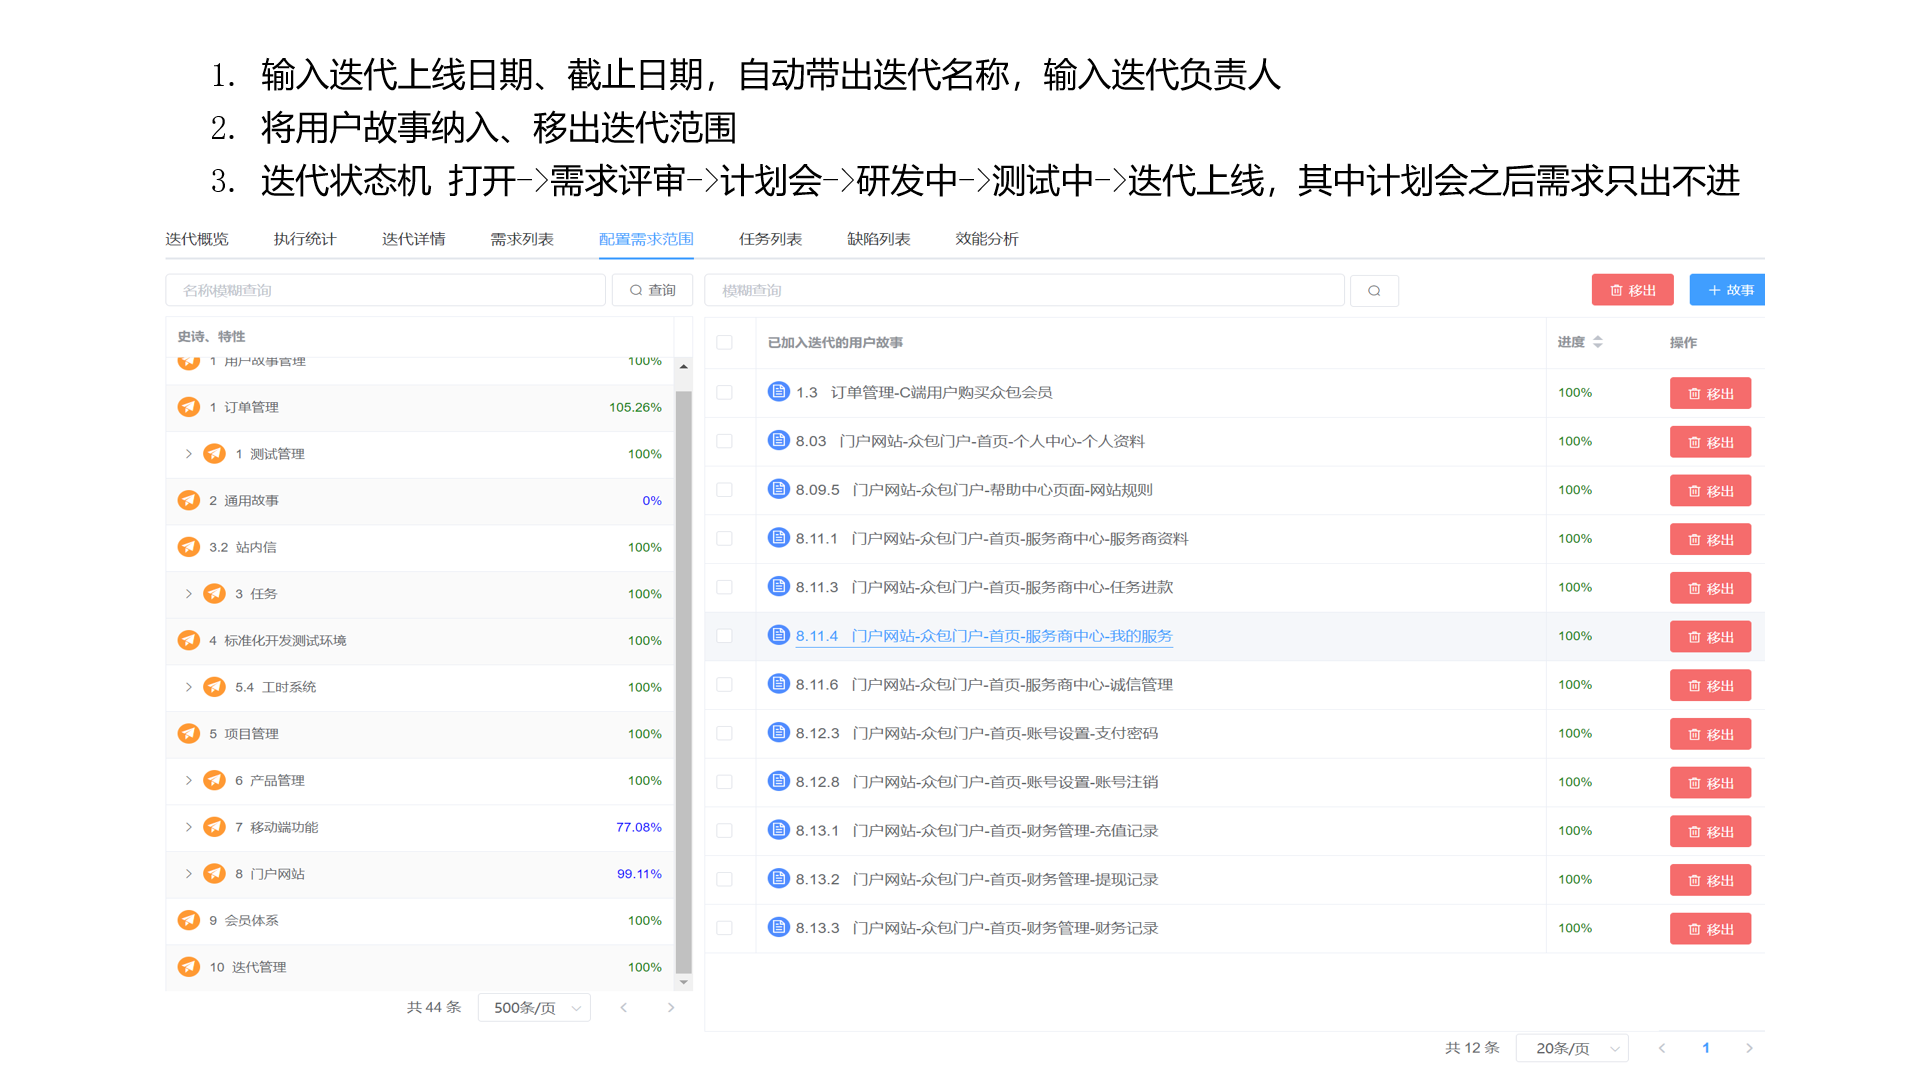1920x1080 pixels.
Task: Click the 进度 sort arrows in the header
Action: click(x=1598, y=341)
